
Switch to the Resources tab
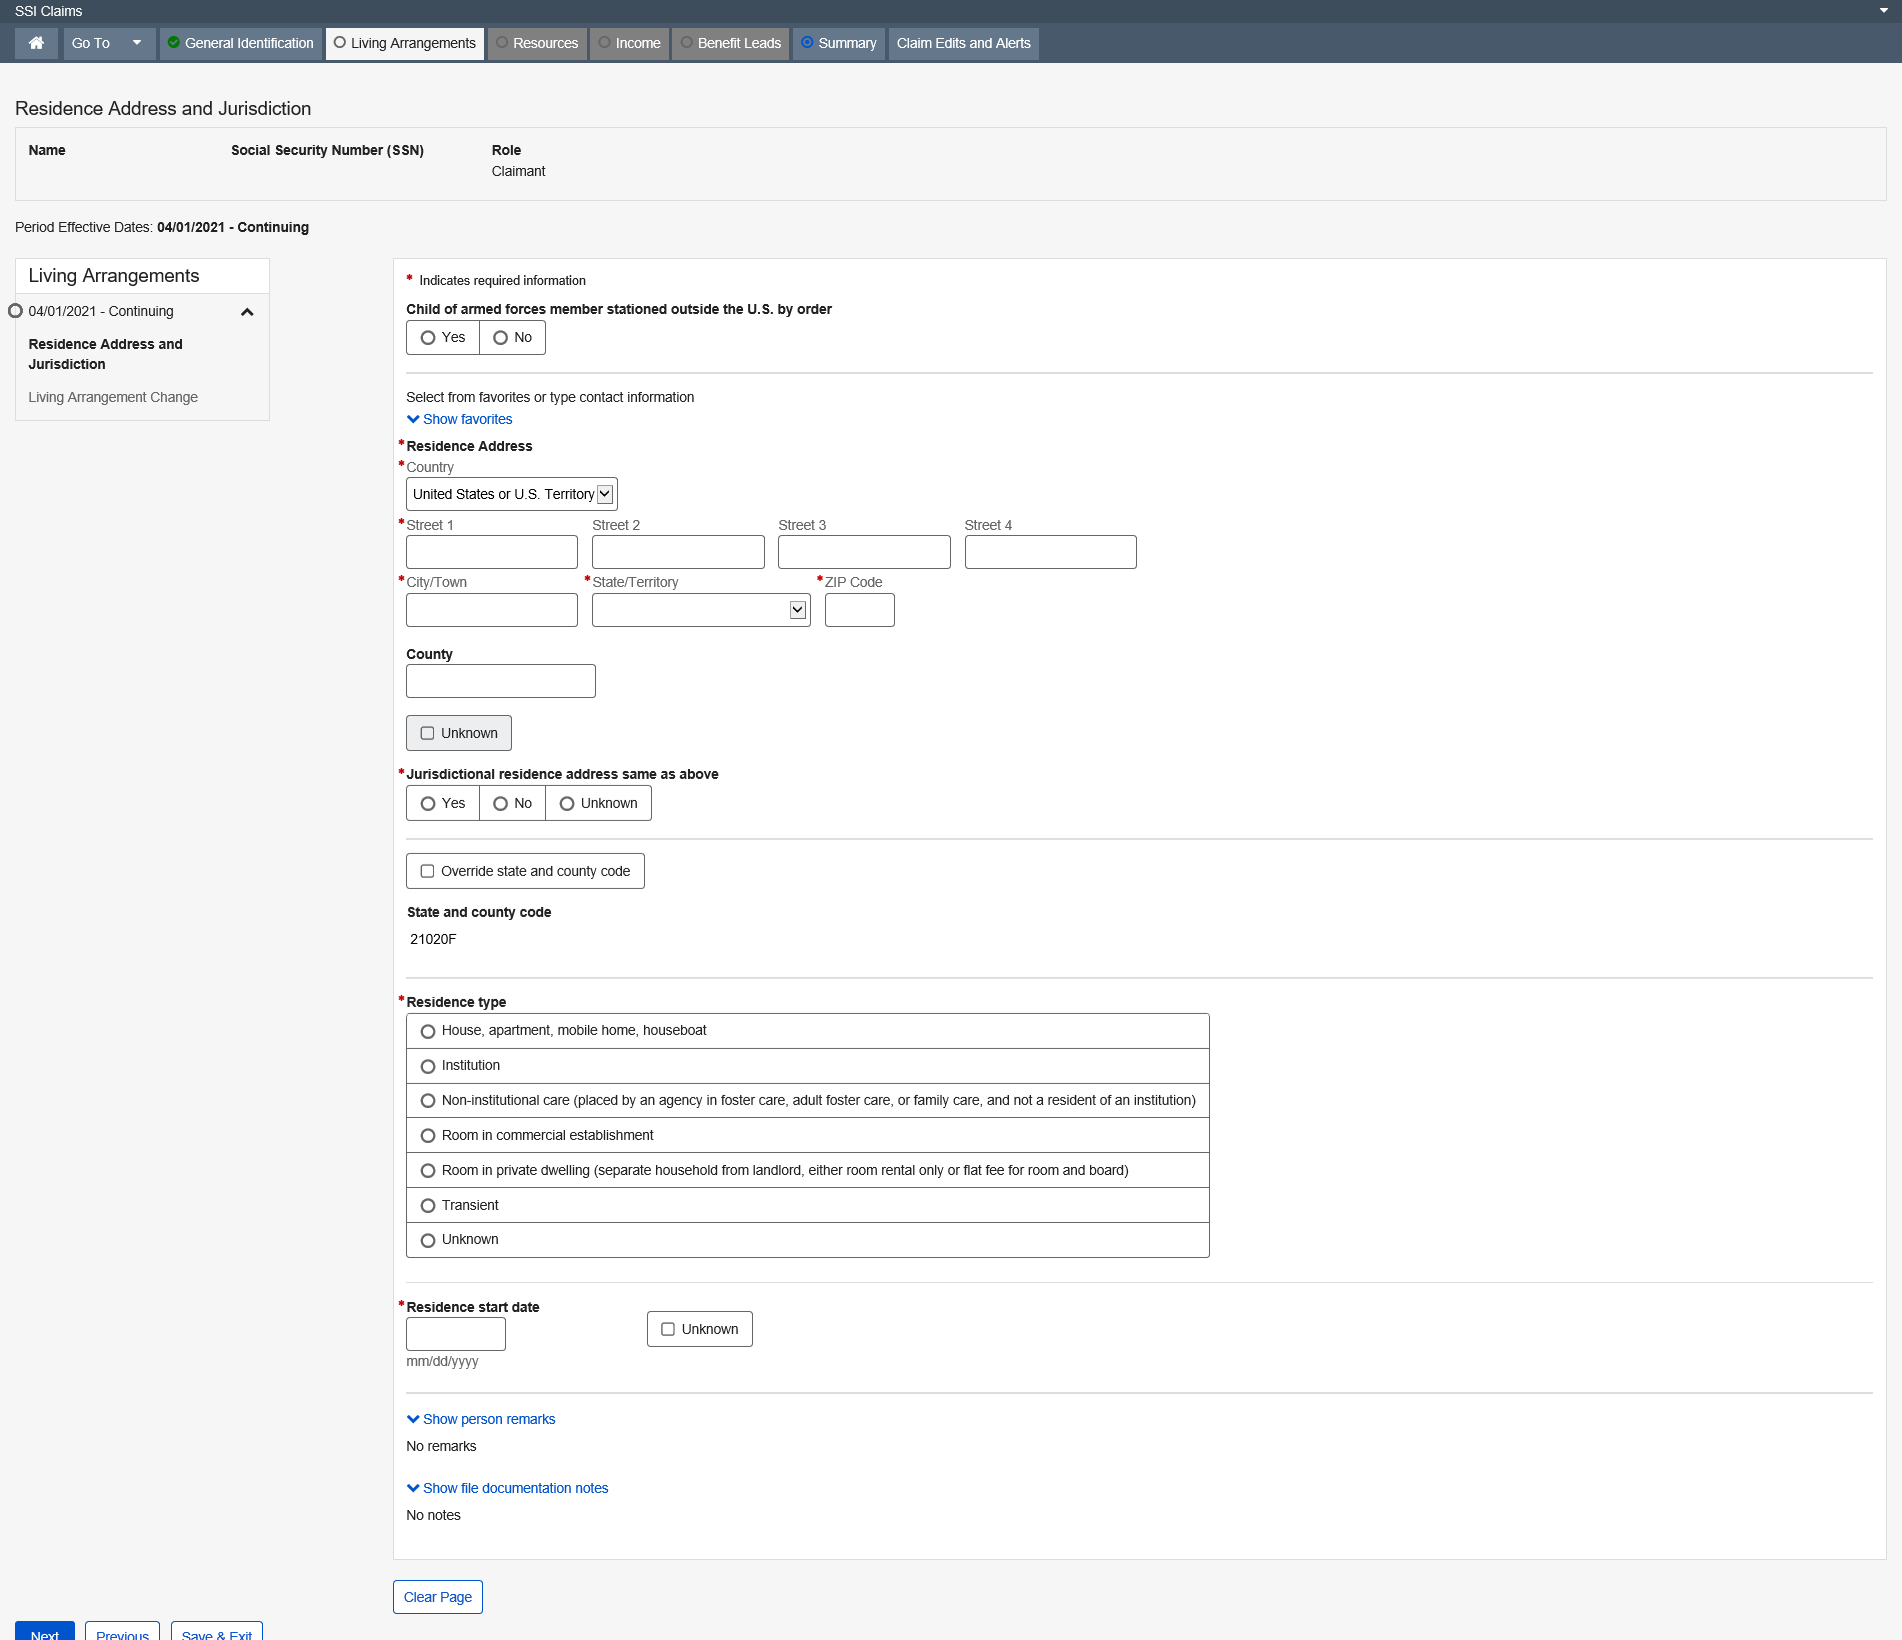pos(537,43)
